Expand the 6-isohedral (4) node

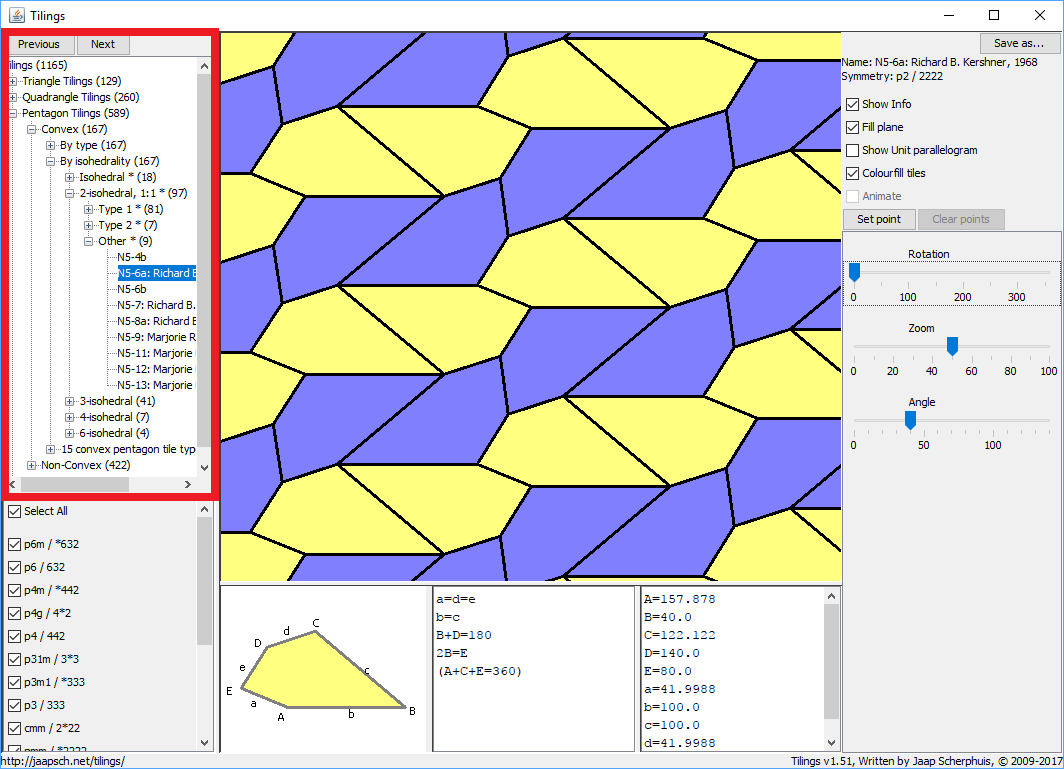coord(69,433)
